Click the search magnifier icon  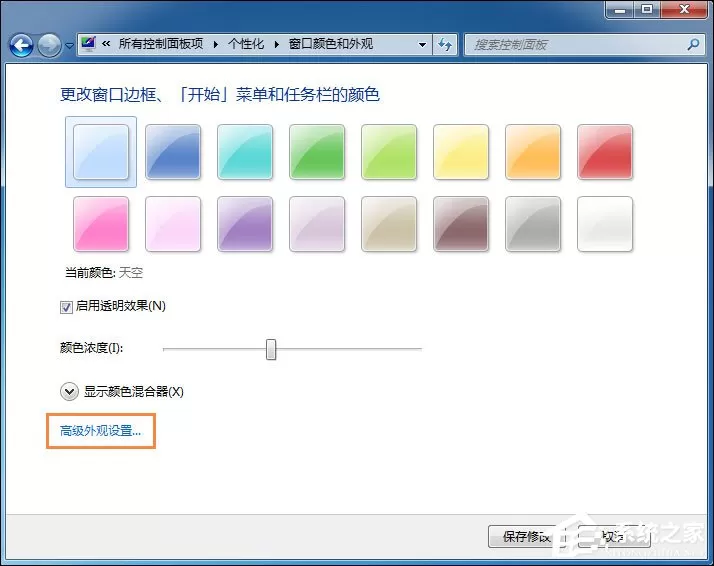[694, 45]
